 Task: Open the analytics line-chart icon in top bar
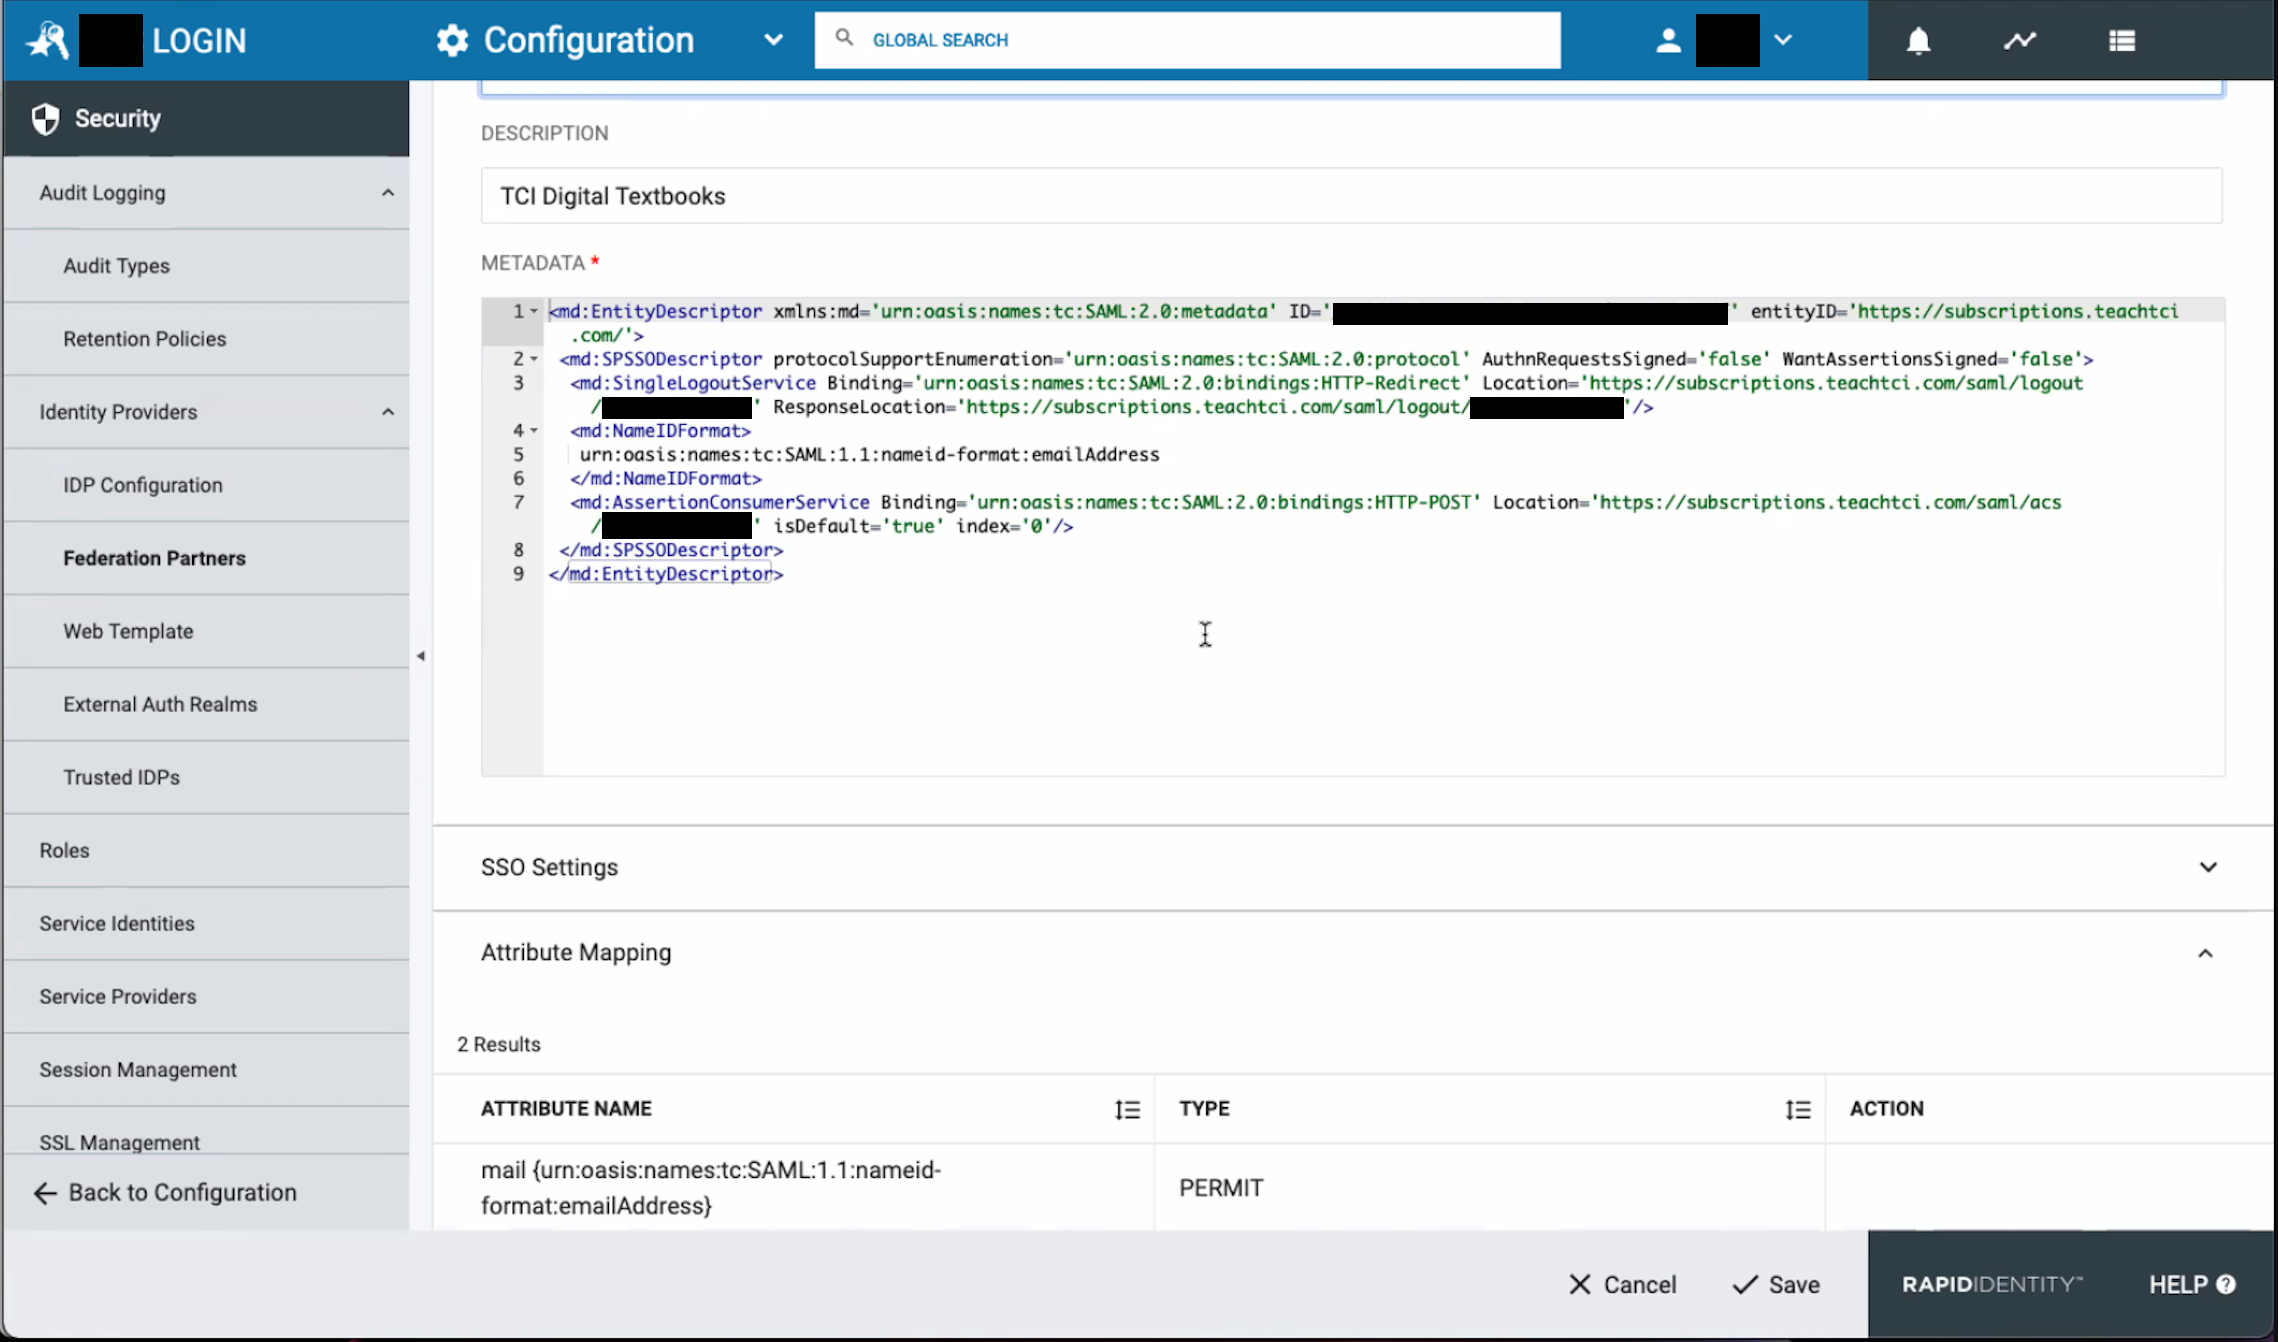tap(2020, 40)
